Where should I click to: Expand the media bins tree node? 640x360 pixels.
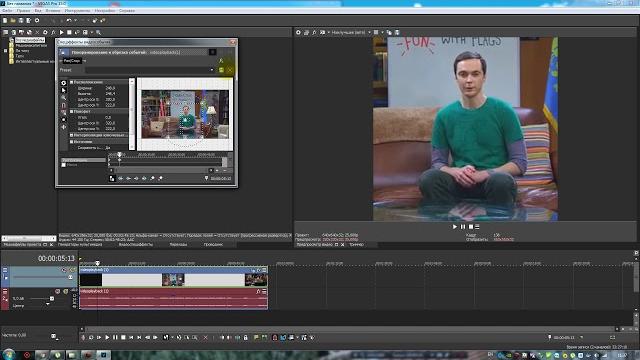pyautogui.click(x=5, y=51)
